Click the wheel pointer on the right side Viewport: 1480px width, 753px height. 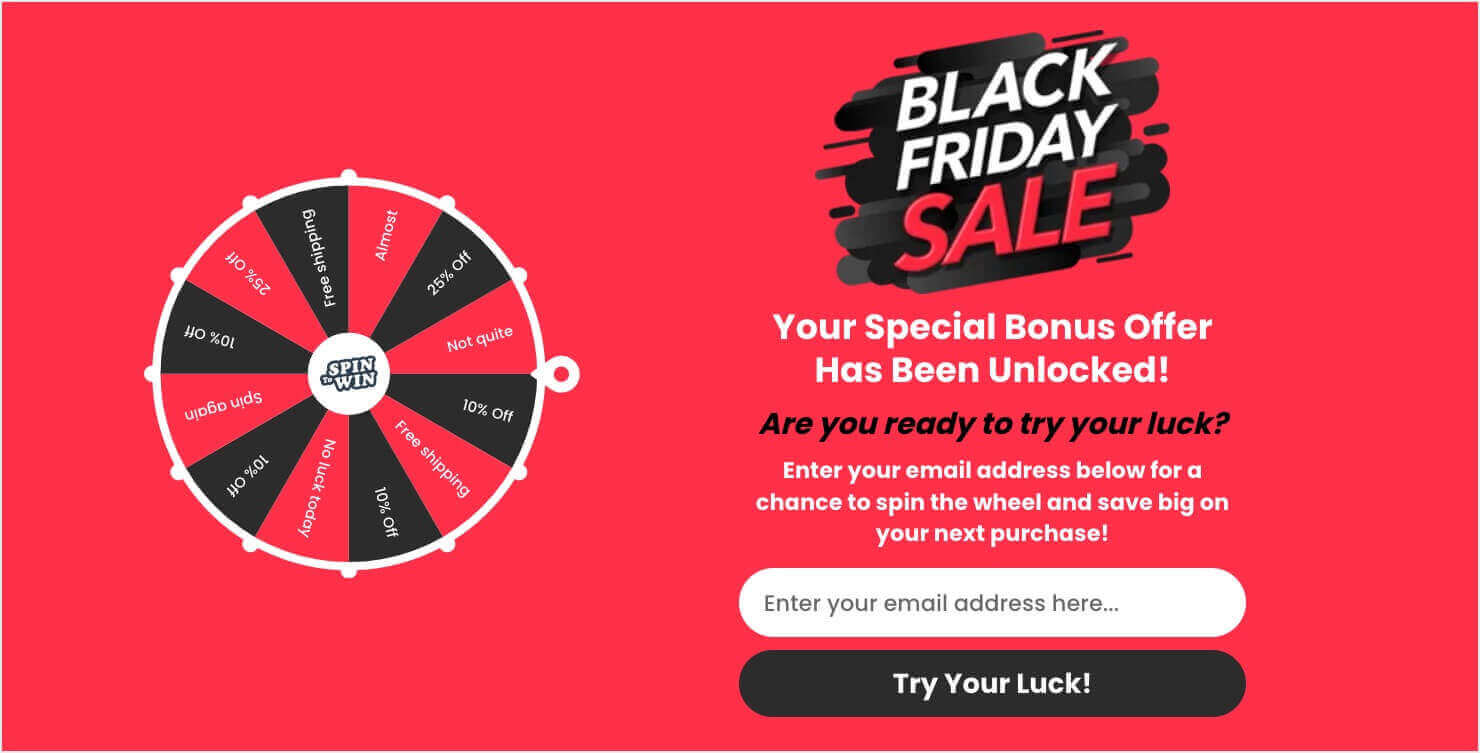click(x=561, y=375)
